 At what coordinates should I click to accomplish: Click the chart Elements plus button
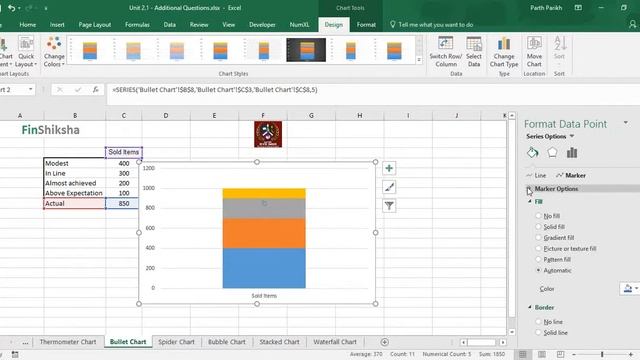(x=389, y=168)
